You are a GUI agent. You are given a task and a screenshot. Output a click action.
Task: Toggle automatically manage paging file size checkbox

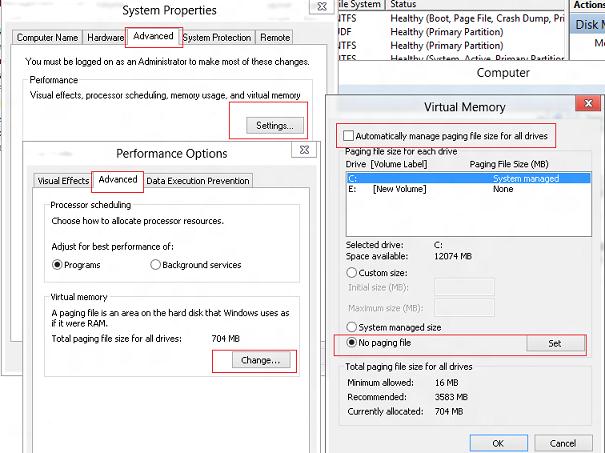click(x=348, y=136)
